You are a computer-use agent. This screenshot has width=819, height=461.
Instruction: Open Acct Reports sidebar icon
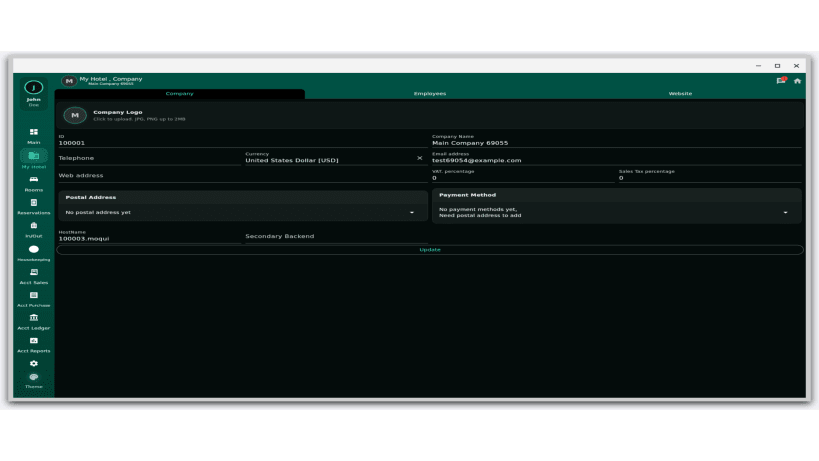(x=33, y=340)
